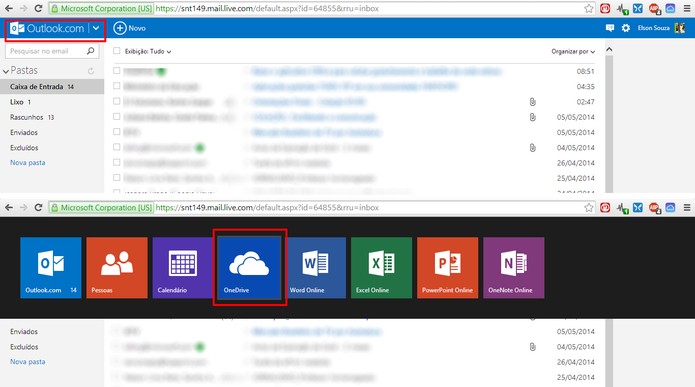This screenshot has height=387, width=695.
Task: Open the dropdown arrow next to the Outlook.com logo
Action: tap(96, 28)
